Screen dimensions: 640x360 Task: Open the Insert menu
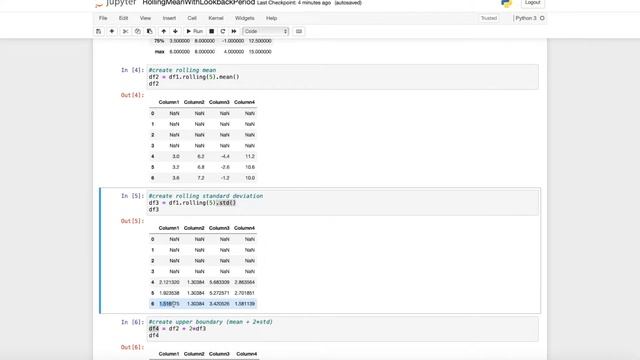169,18
